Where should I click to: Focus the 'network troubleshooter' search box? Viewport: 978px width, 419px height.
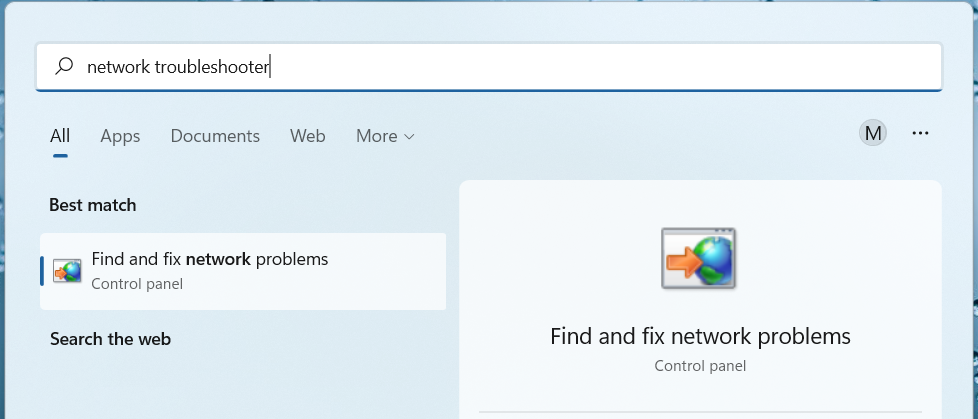click(488, 66)
